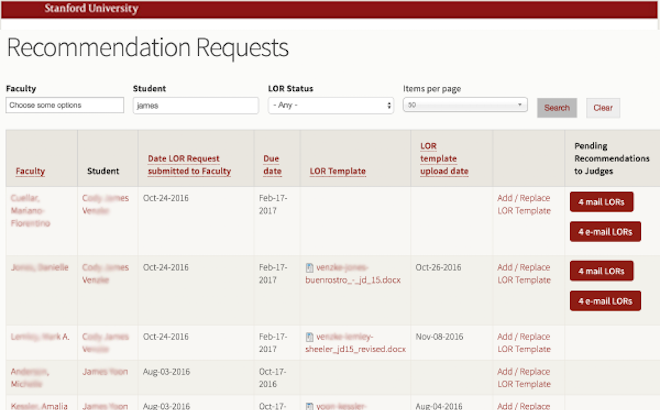
Task: Click '4 mail LORs' button in Cuellar row
Action: [601, 202]
